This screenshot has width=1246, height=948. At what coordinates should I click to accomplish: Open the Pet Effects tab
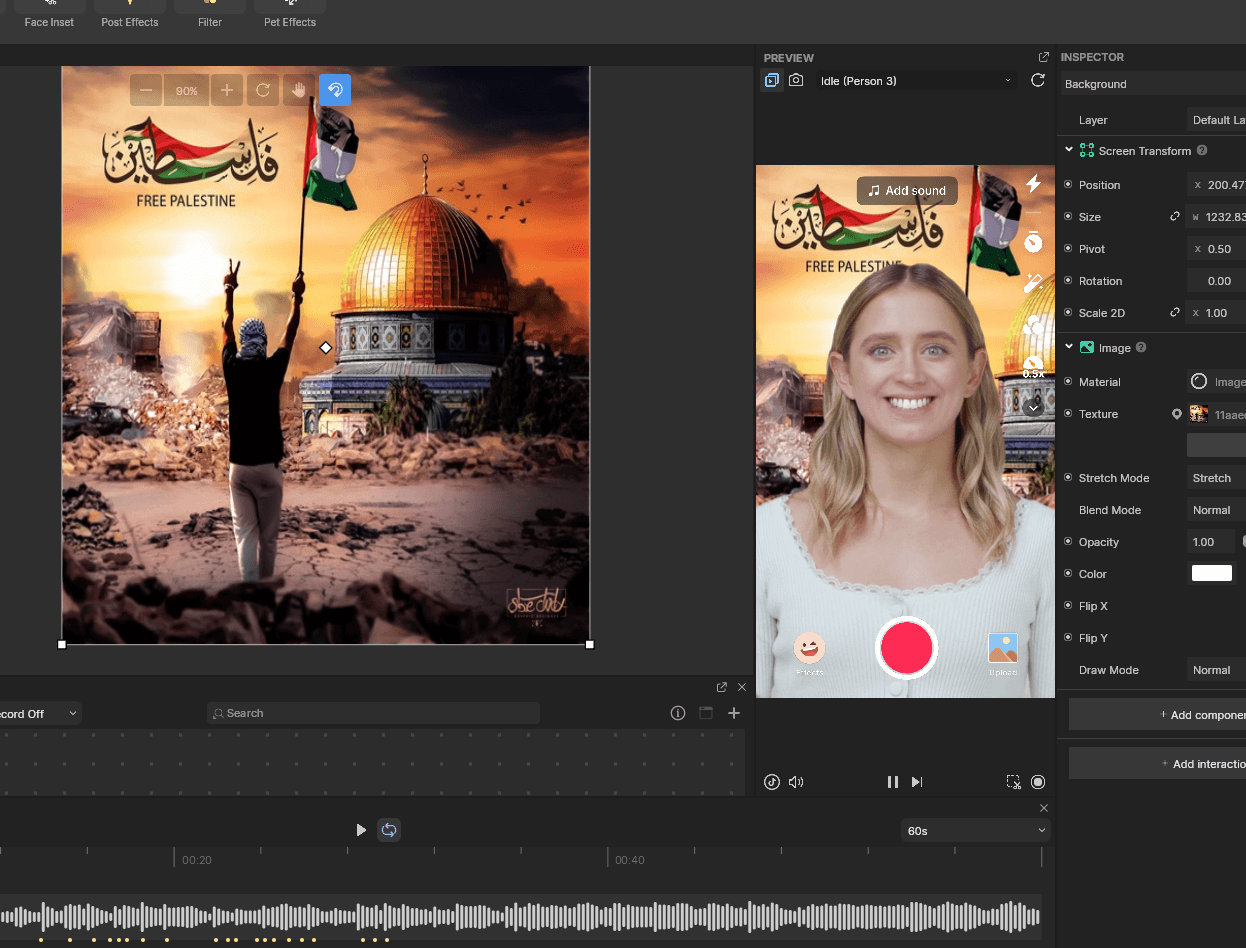[x=290, y=15]
